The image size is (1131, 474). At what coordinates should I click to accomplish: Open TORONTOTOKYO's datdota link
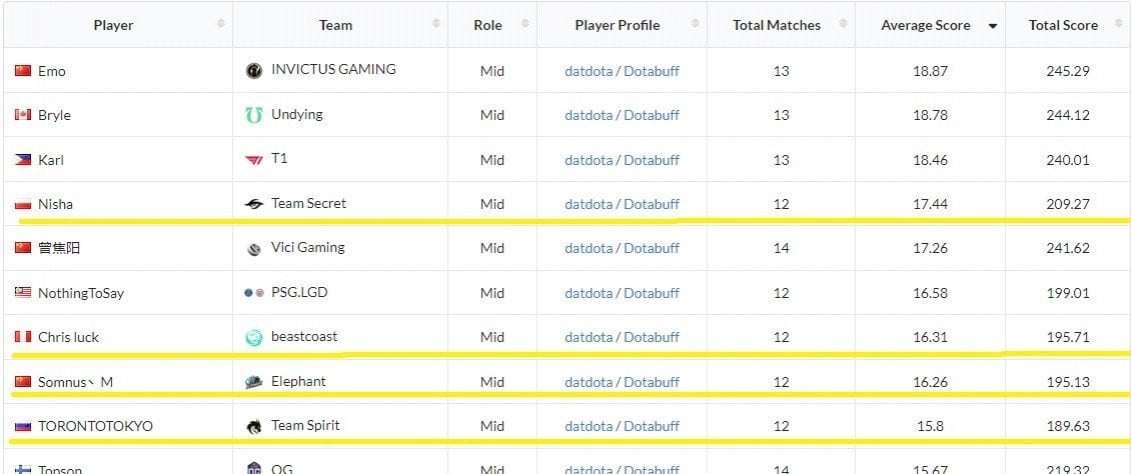[589, 426]
